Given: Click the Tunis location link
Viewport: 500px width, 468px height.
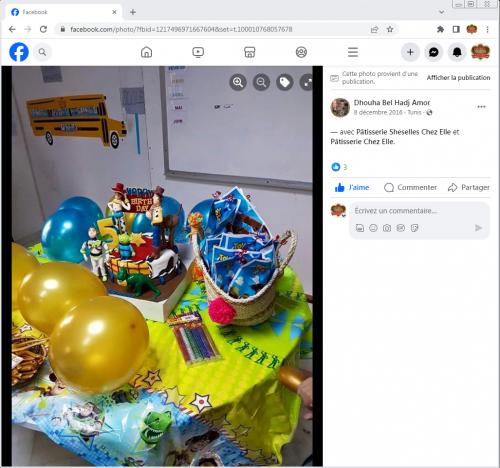Looking at the screenshot, I should pyautogui.click(x=414, y=112).
